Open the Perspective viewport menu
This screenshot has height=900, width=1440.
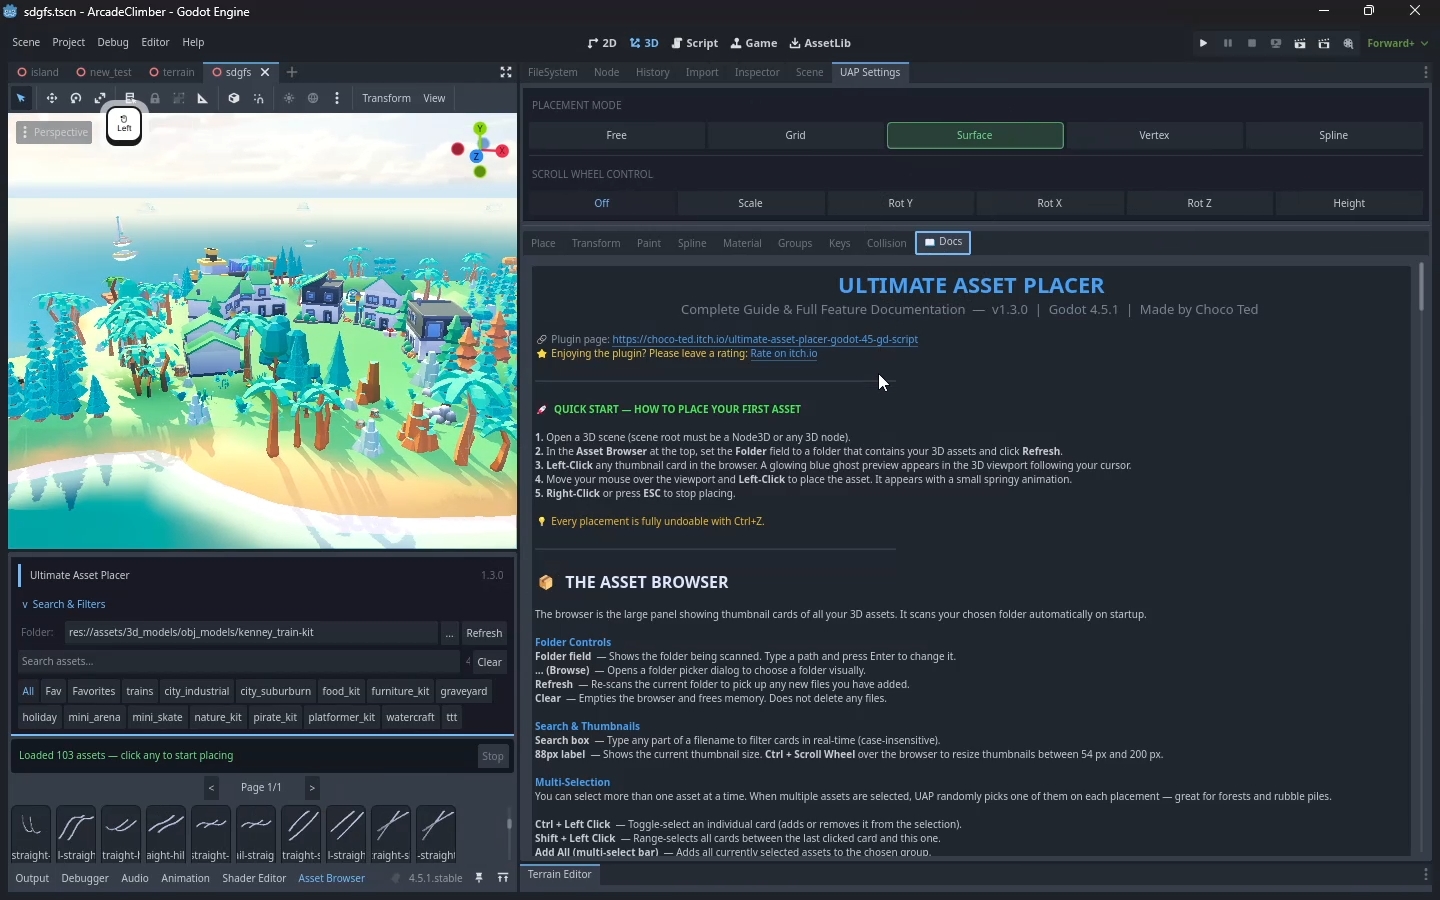point(55,133)
